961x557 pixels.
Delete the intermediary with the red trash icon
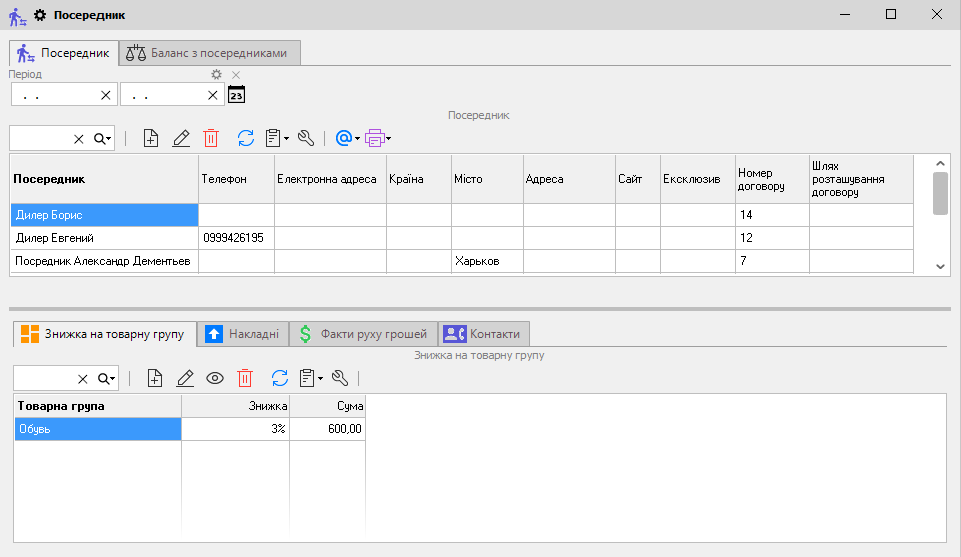click(211, 139)
